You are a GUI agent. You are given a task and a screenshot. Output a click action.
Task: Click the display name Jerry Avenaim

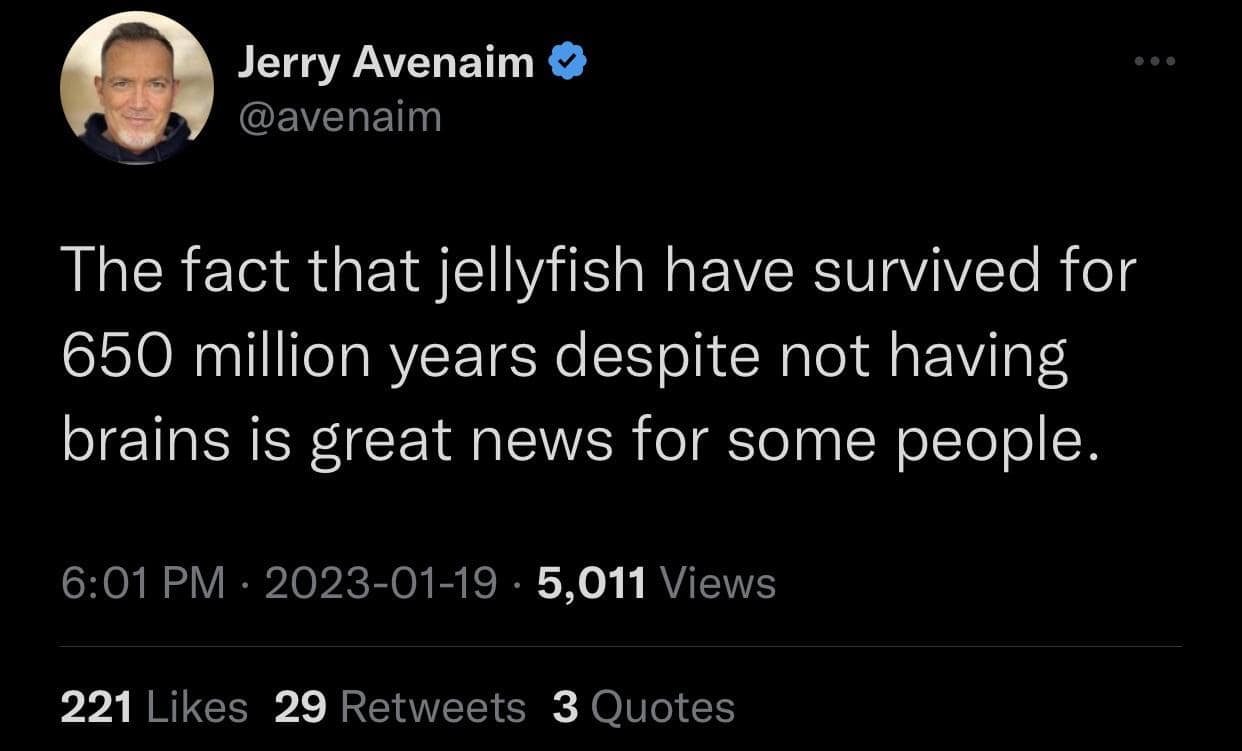click(386, 64)
